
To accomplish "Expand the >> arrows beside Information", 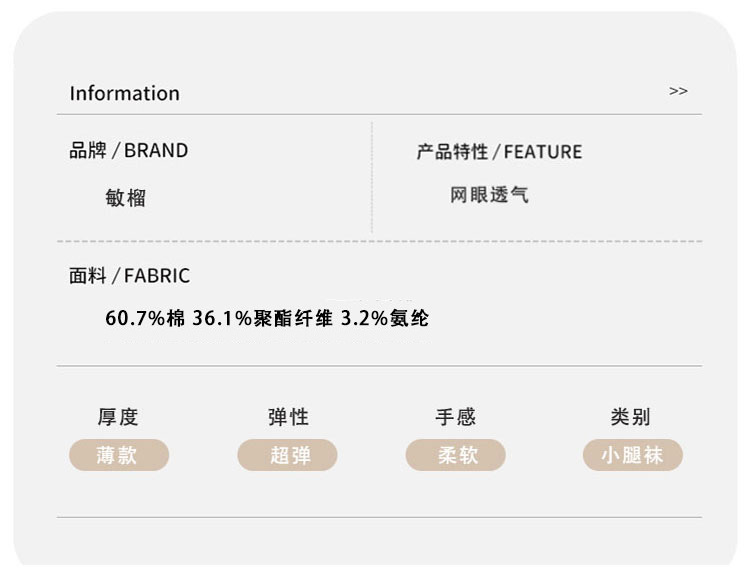I will pyautogui.click(x=678, y=91).
